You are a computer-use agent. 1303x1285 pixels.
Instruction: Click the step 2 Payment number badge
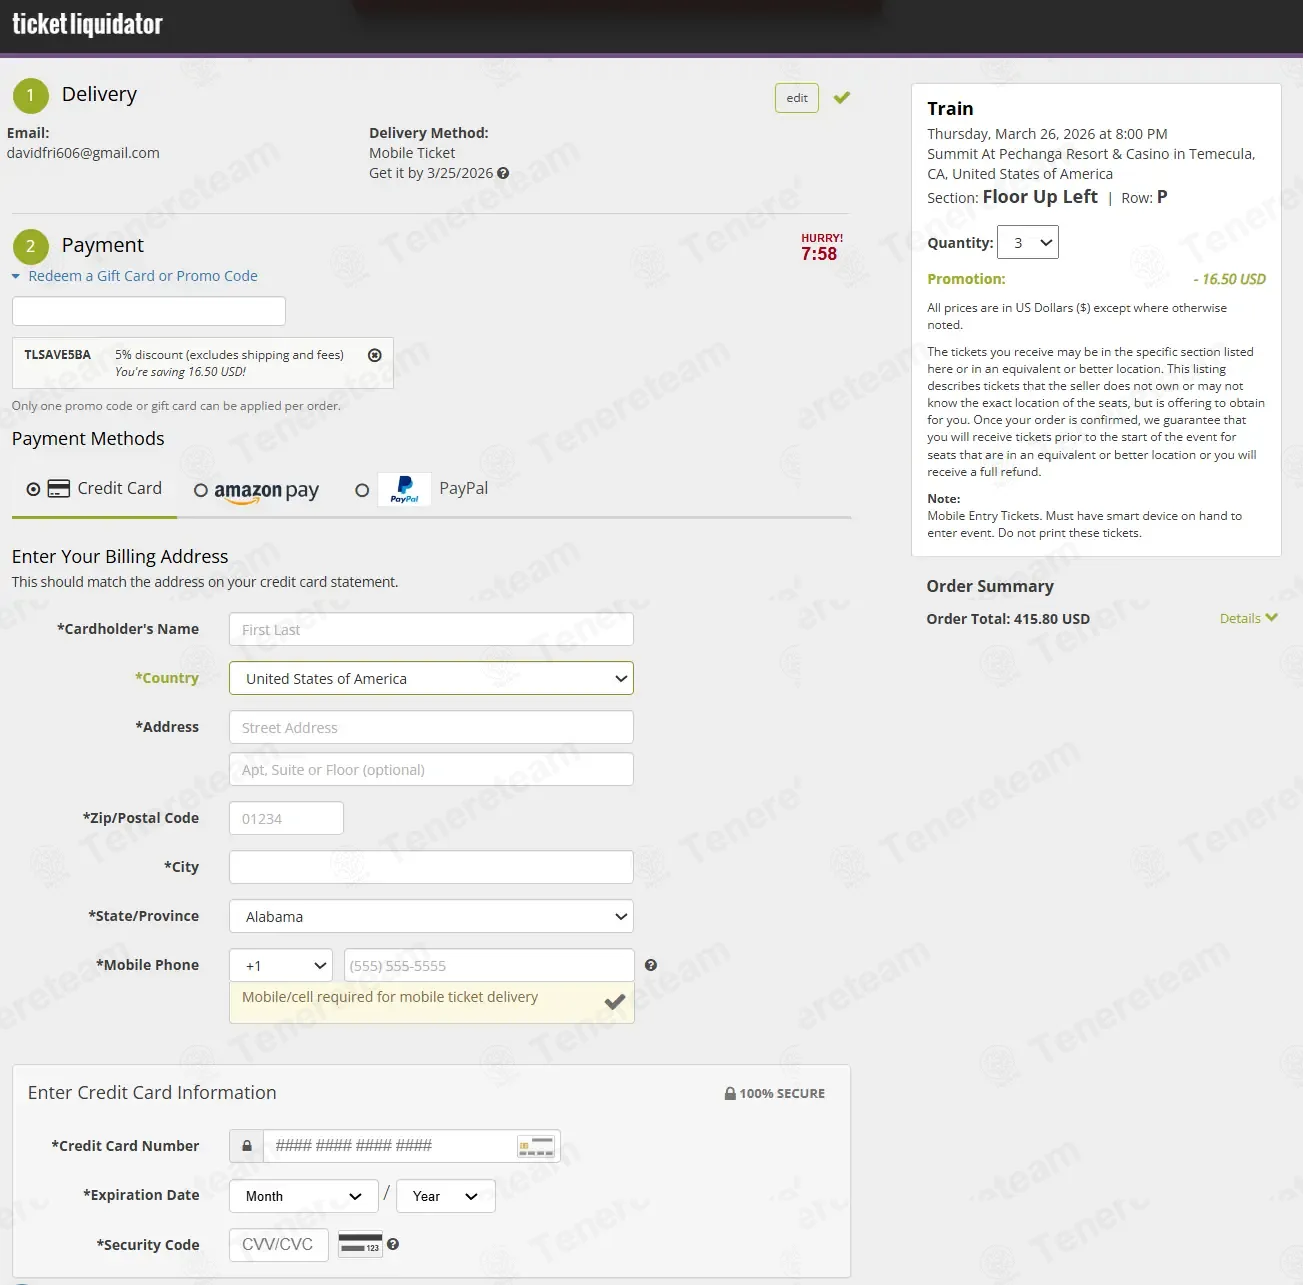click(x=30, y=247)
